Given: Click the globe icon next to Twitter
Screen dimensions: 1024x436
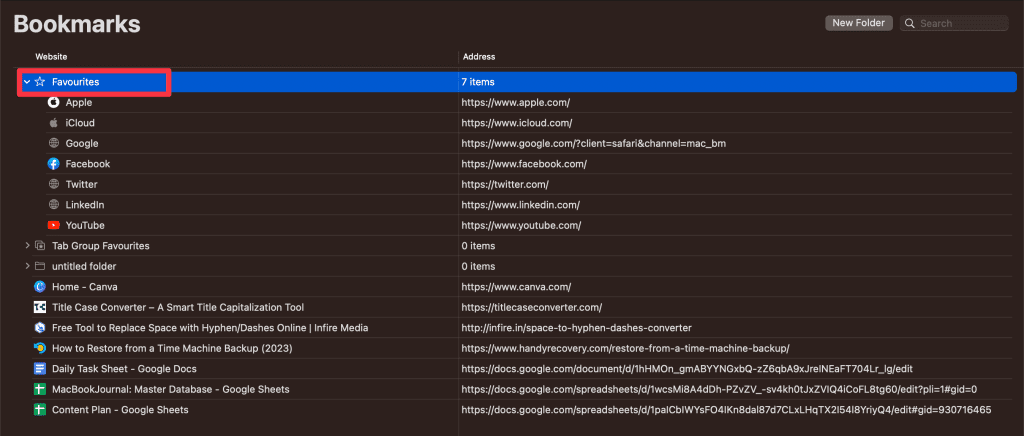Looking at the screenshot, I should click(x=54, y=185).
